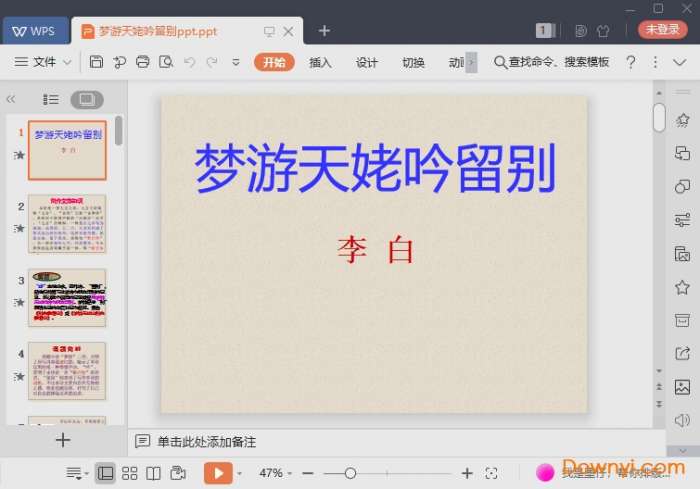
Task: Click the fit slide to window icon
Action: pos(491,473)
